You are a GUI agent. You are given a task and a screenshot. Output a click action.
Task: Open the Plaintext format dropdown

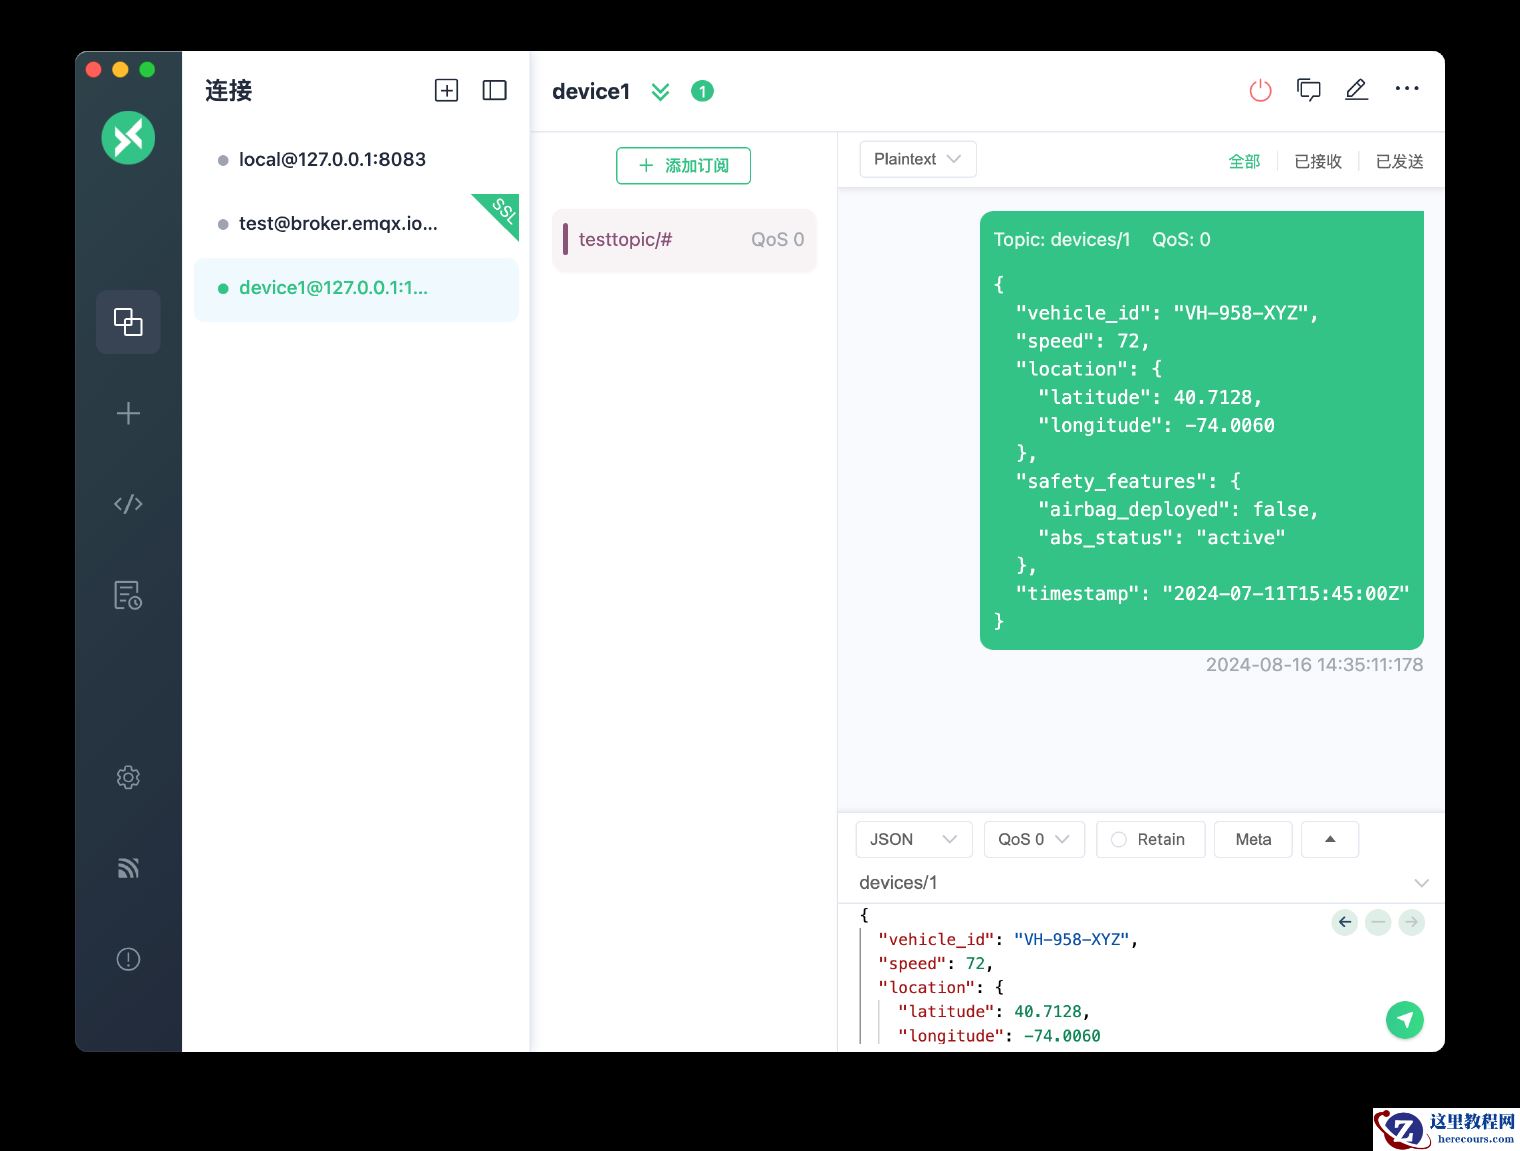[x=918, y=159]
